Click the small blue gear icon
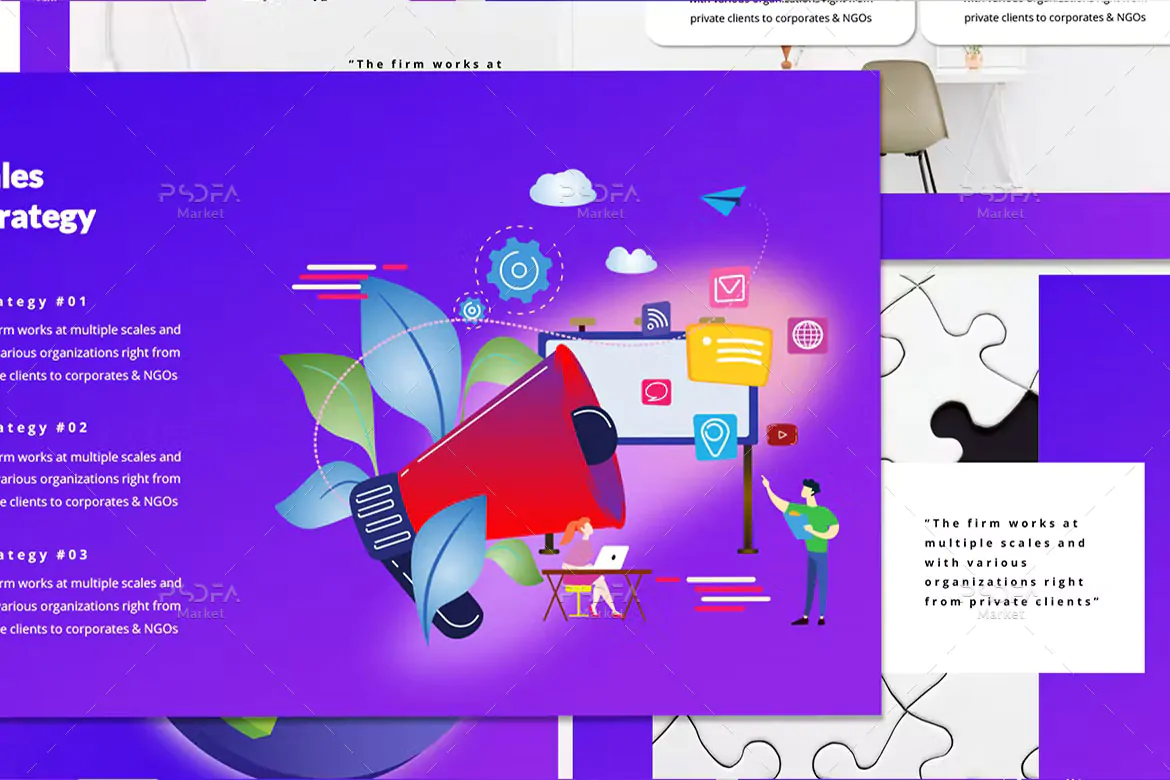The image size is (1170, 780). tap(472, 309)
